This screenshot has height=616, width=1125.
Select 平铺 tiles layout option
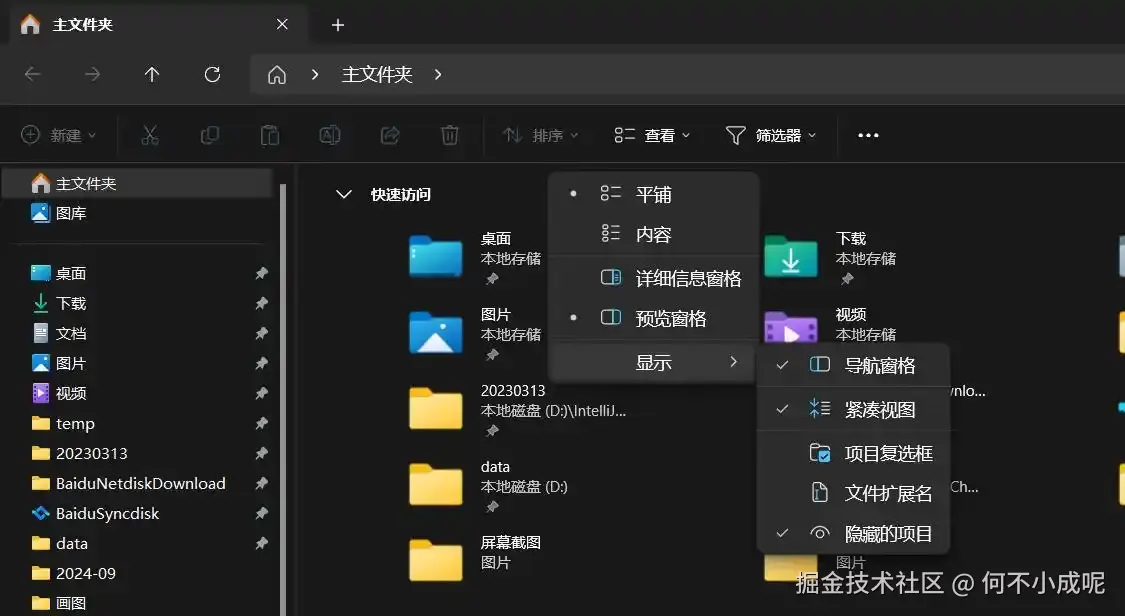654,194
